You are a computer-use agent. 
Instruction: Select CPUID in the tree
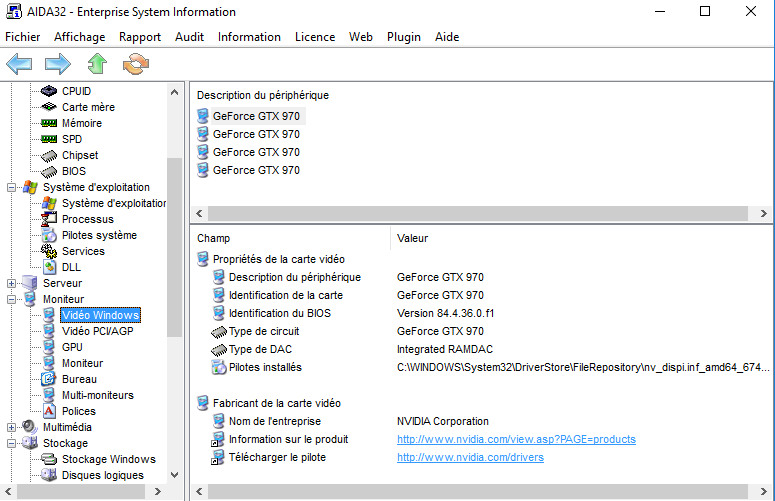point(76,91)
